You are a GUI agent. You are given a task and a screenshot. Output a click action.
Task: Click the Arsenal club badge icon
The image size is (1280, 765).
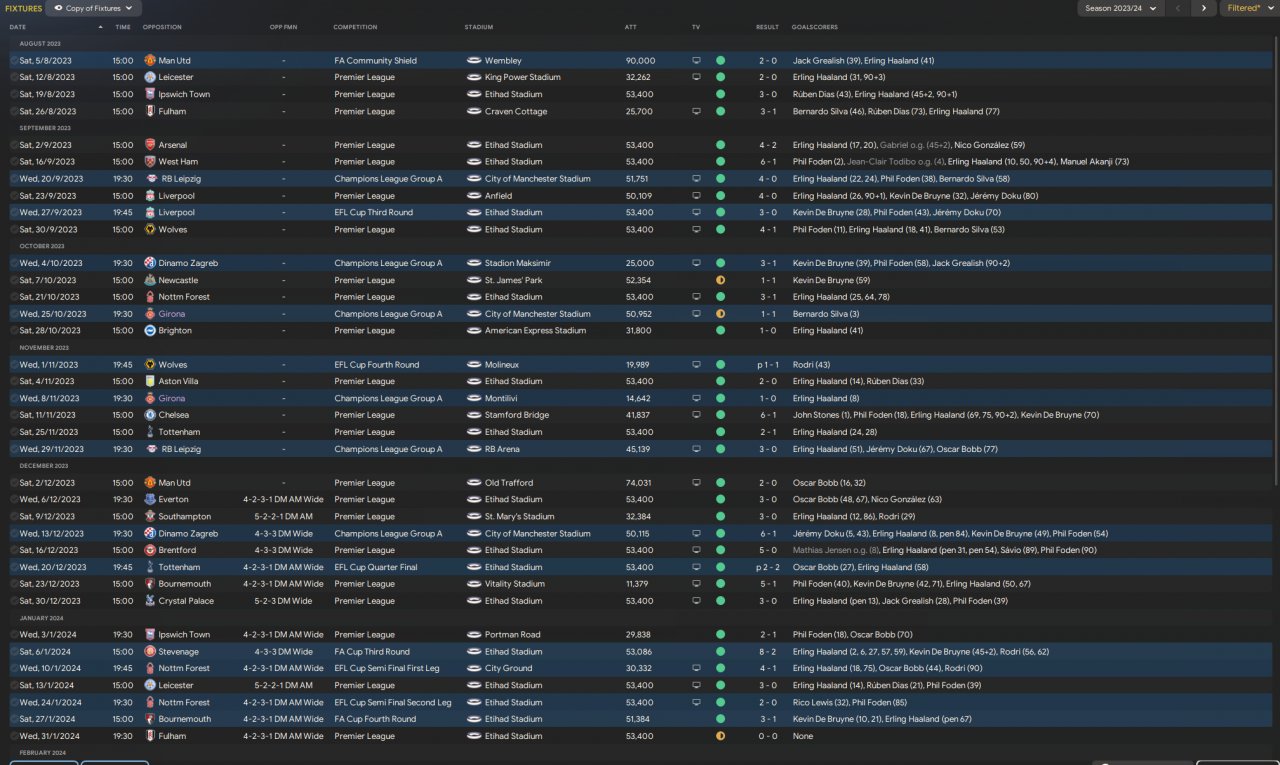click(150, 145)
